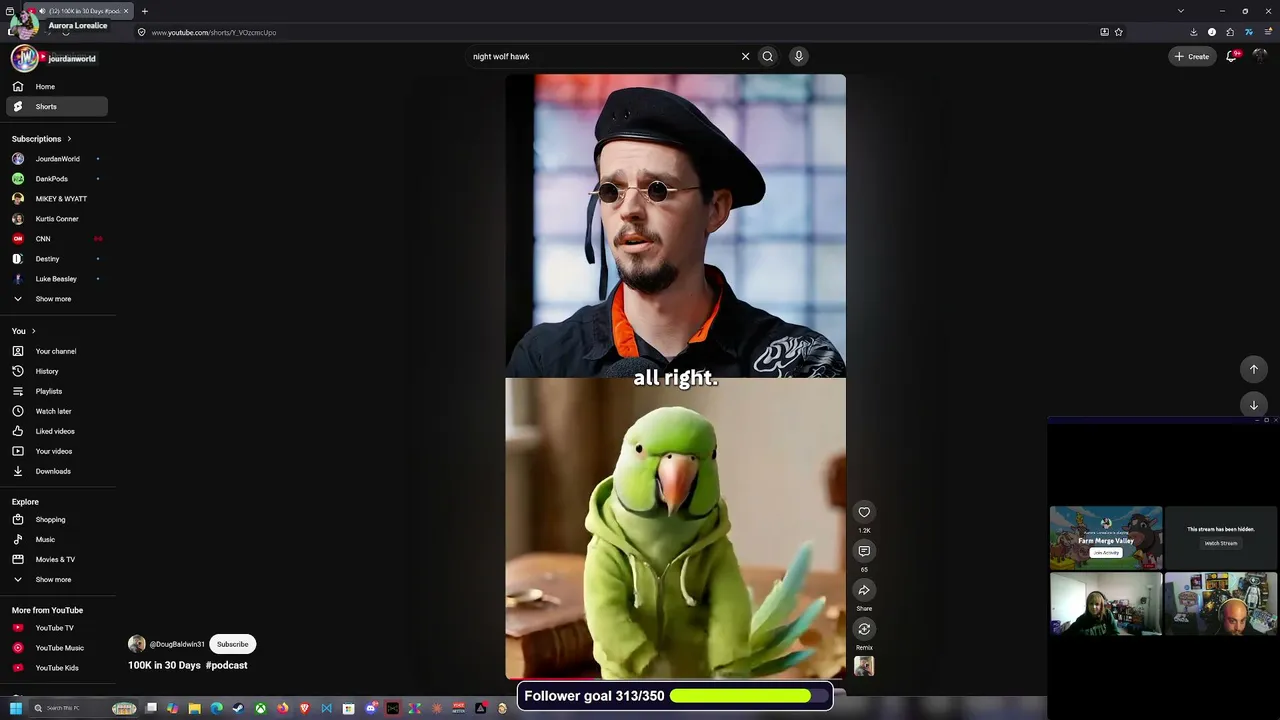This screenshot has height=720, width=1280.
Task: Open MIKEY & WYATT subscription
Action: [57, 199]
